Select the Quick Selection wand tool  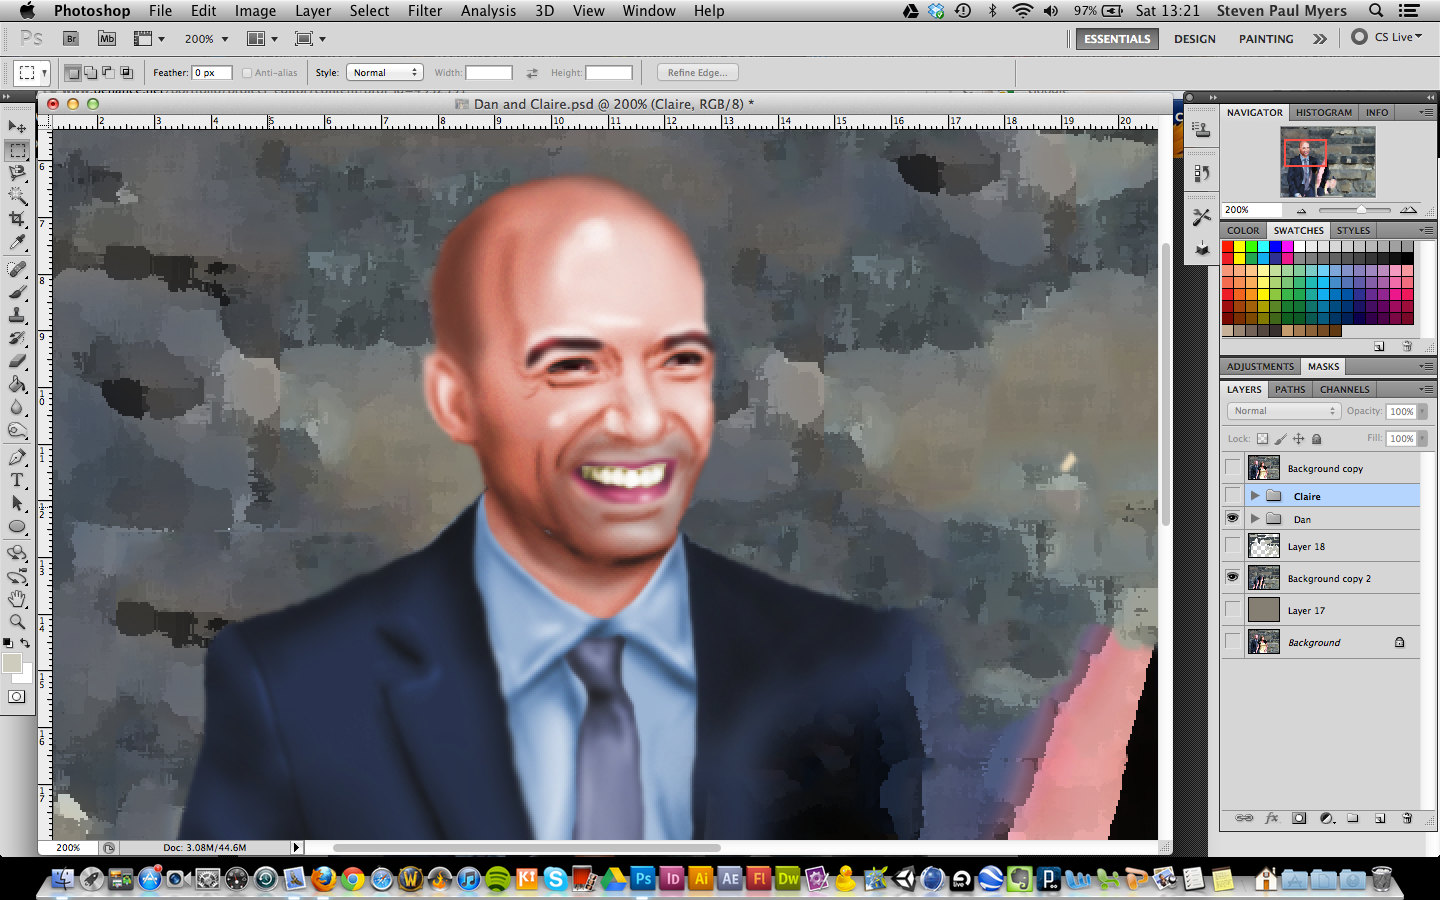[17, 196]
